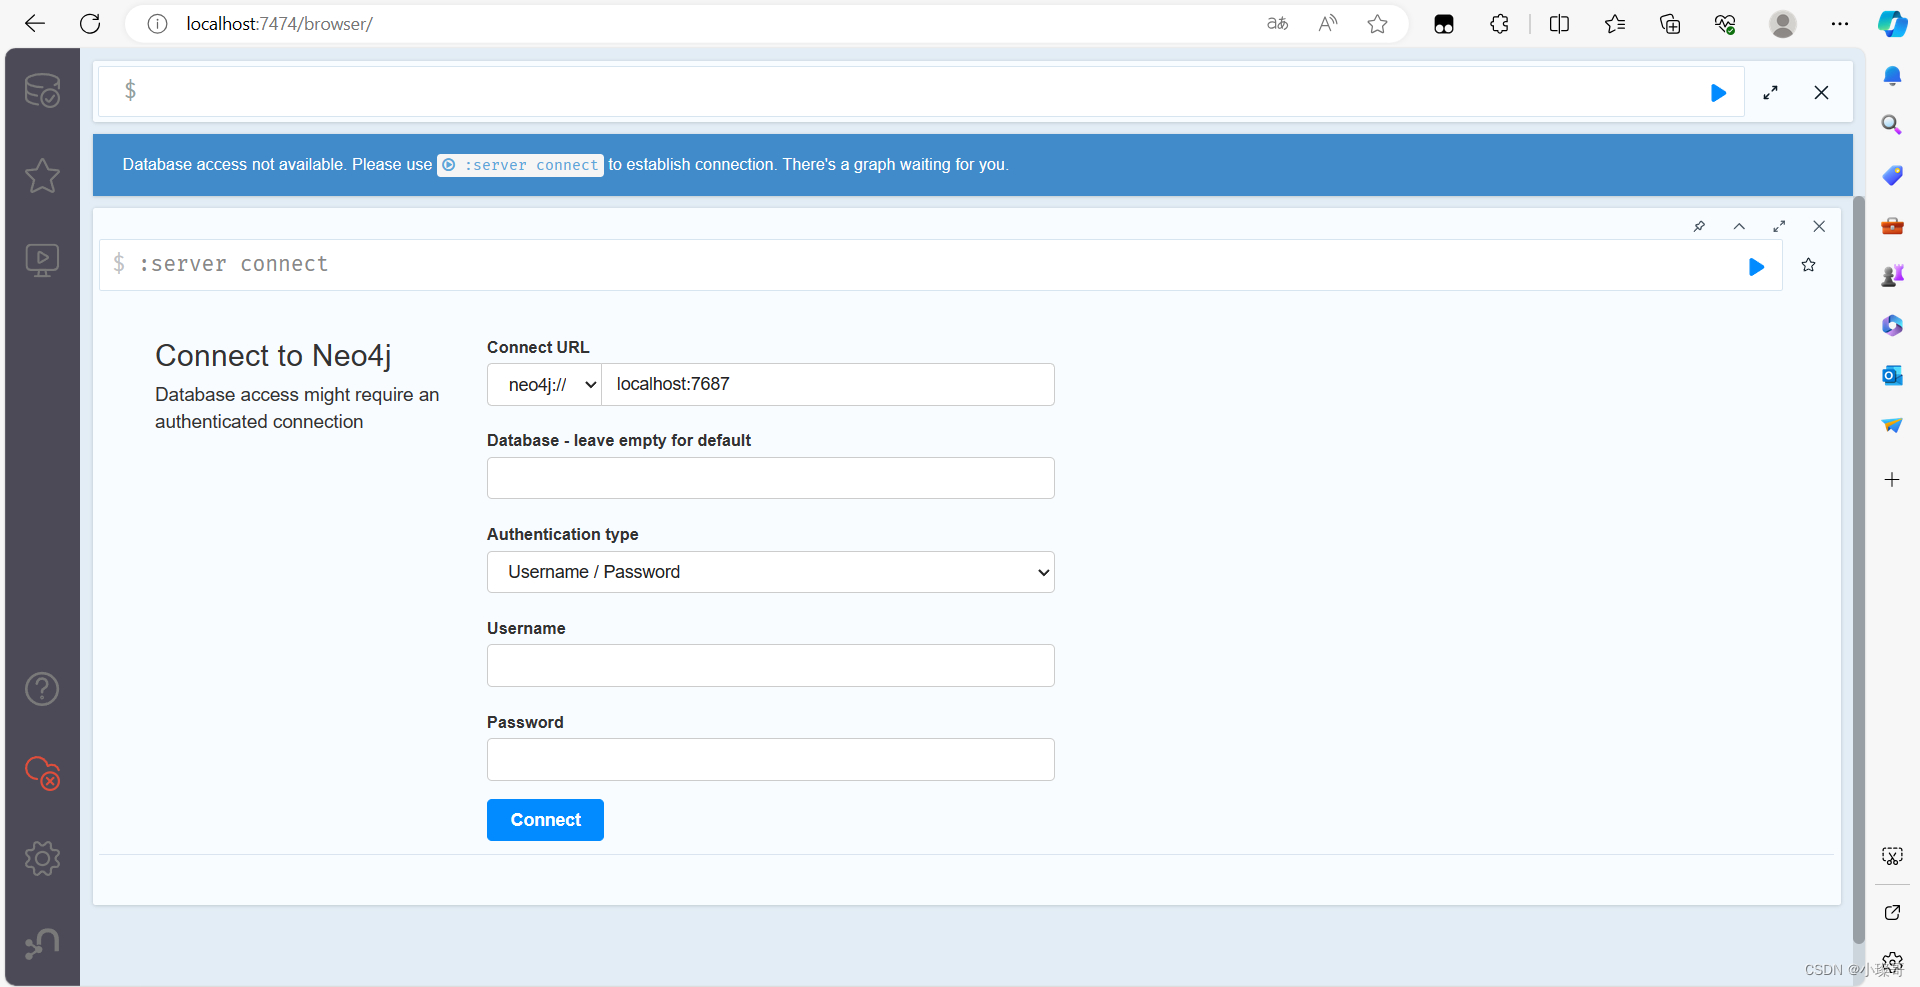This screenshot has width=1920, height=987.
Task: Open notifications bell in Edge sidebar
Action: tap(1892, 76)
